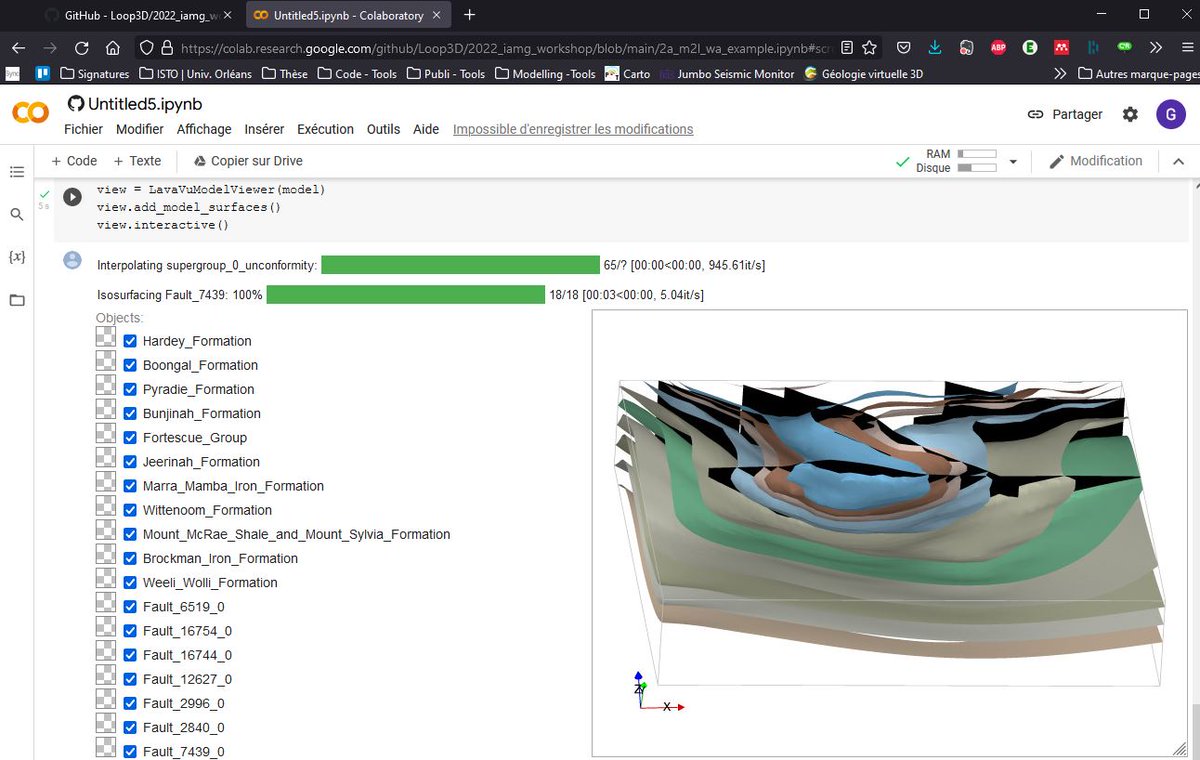This screenshot has width=1200, height=760.
Task: Uncheck Hardey_Formation visibility
Action: pos(130,341)
